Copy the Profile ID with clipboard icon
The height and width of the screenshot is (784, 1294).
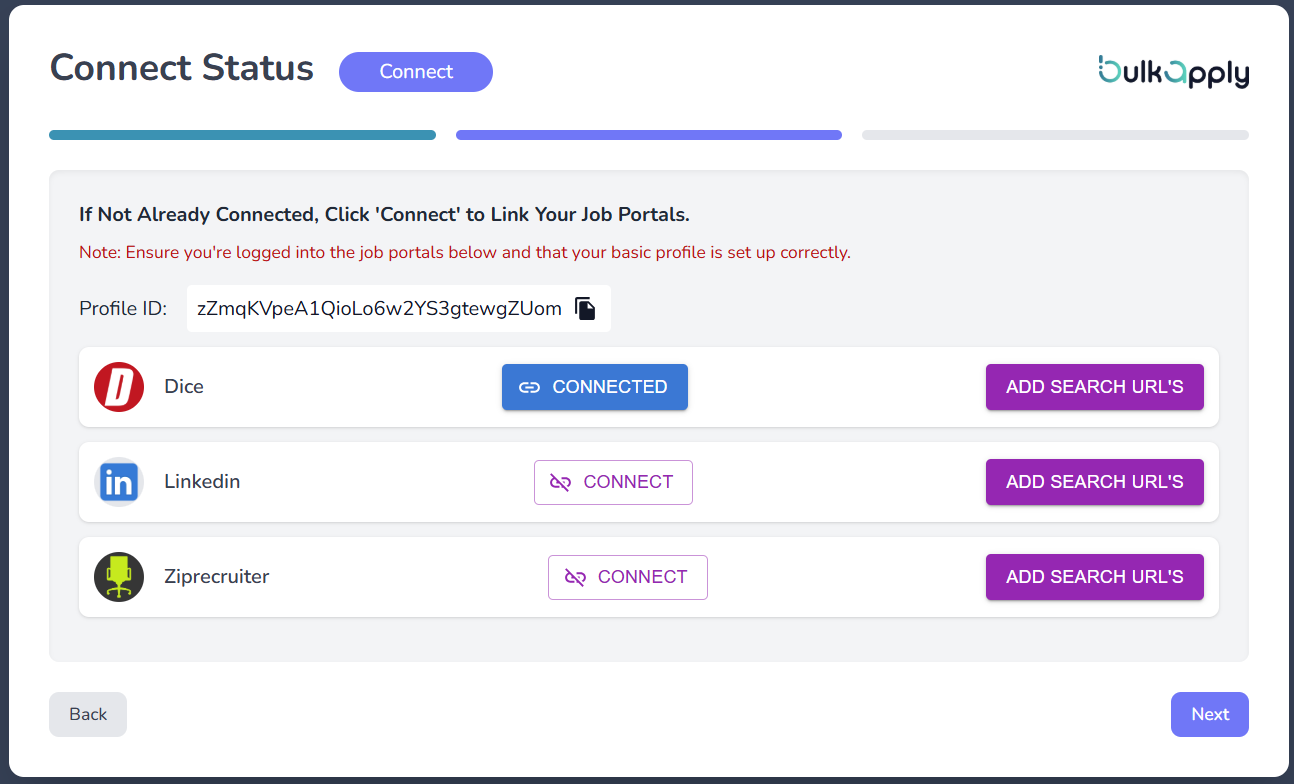click(586, 309)
